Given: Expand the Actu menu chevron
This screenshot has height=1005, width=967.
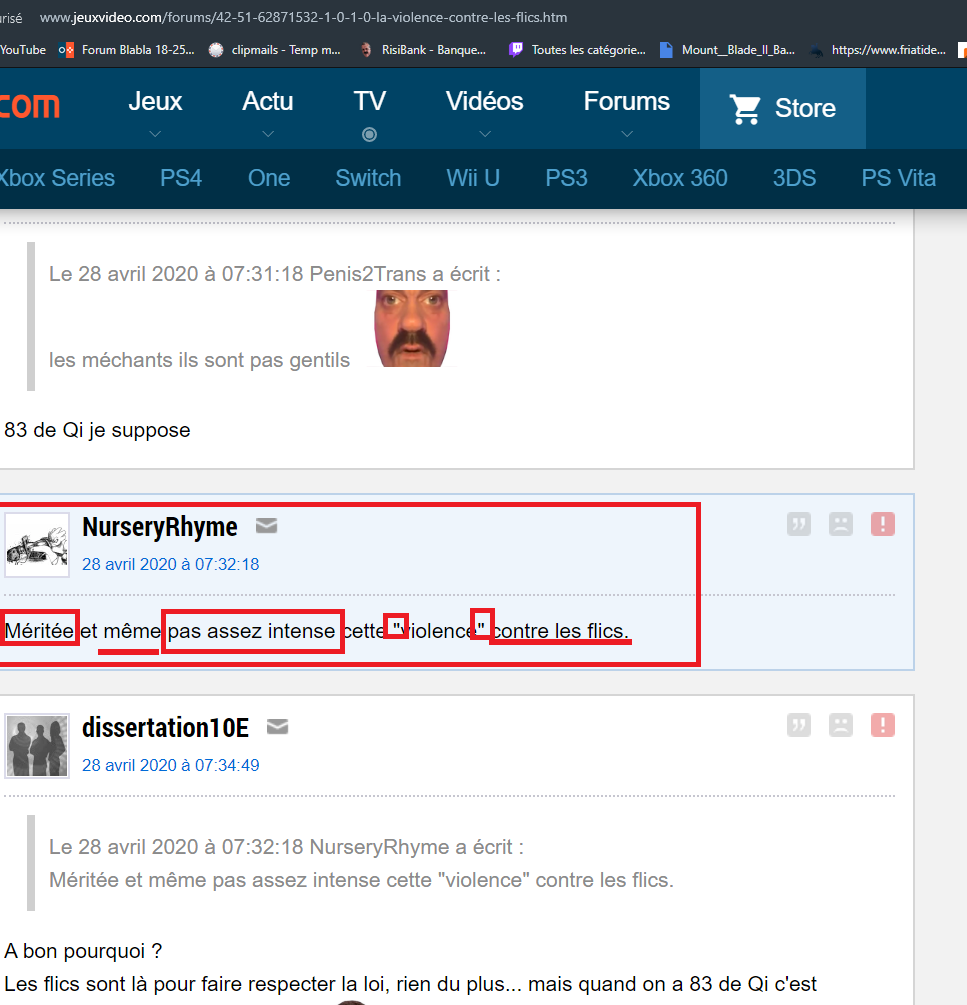Looking at the screenshot, I should click(268, 134).
